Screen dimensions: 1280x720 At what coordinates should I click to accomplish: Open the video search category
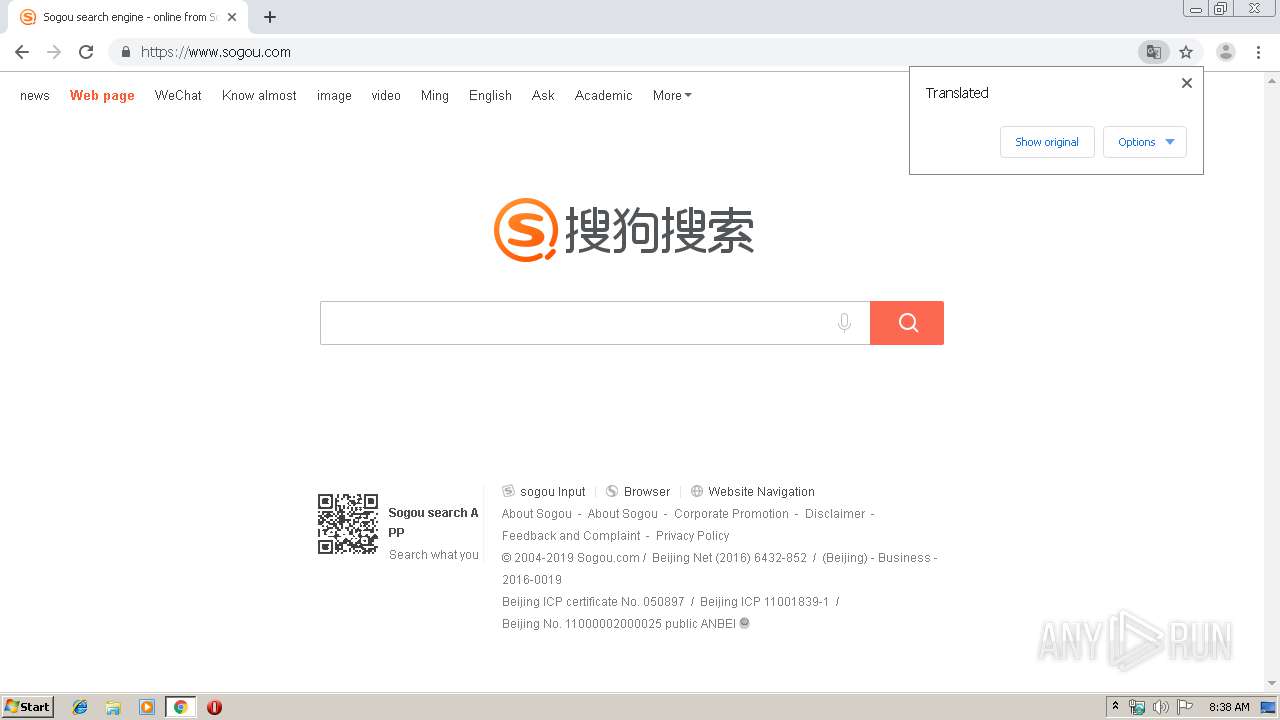(386, 96)
